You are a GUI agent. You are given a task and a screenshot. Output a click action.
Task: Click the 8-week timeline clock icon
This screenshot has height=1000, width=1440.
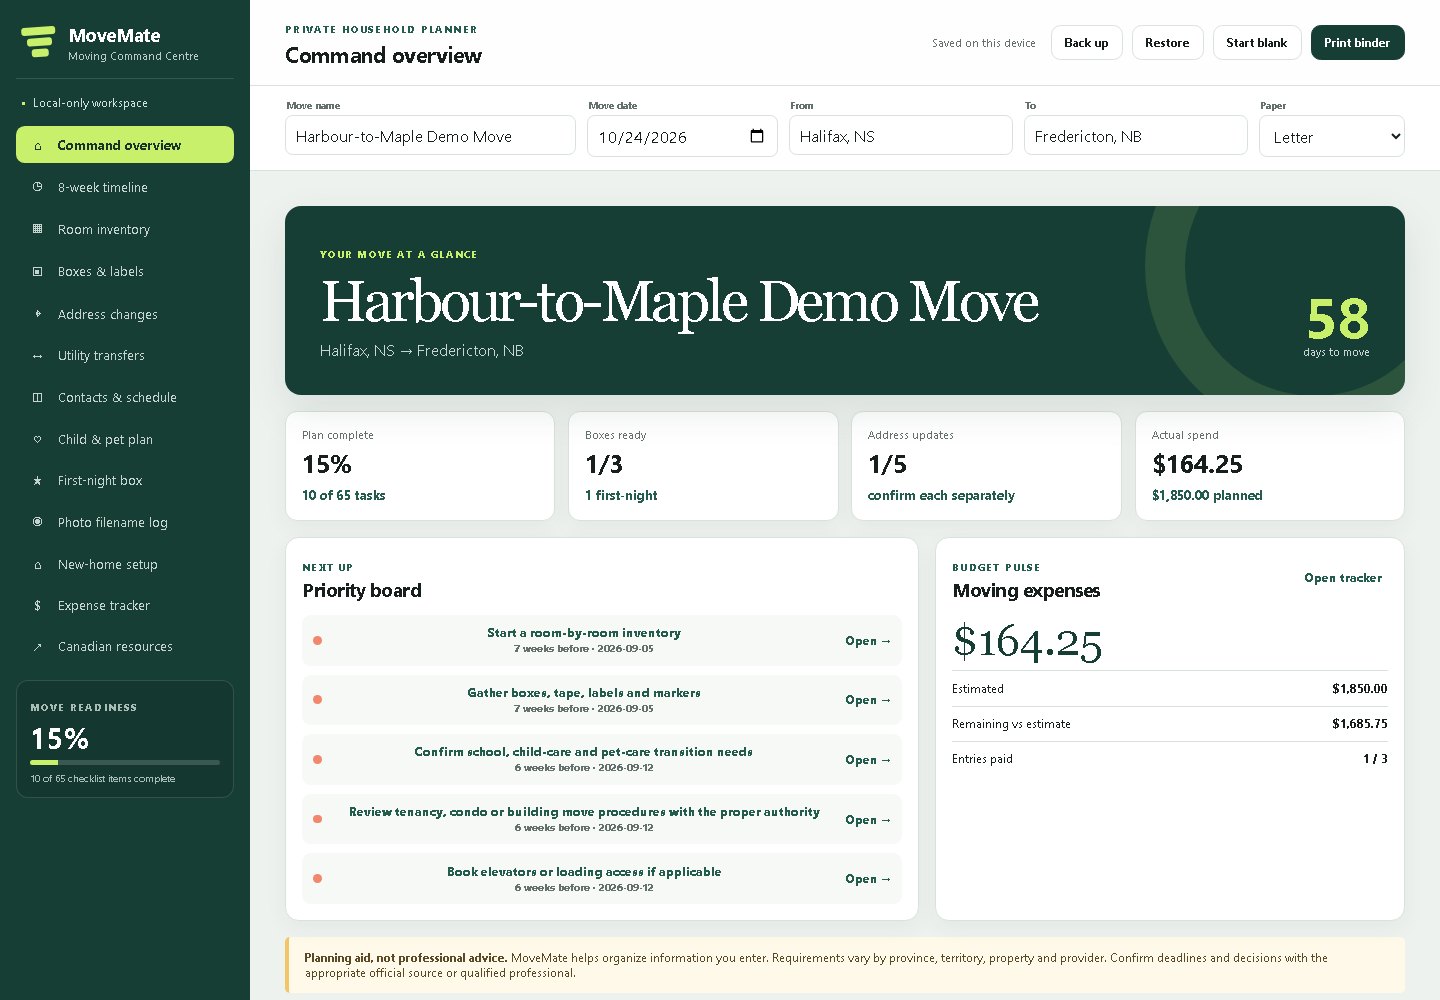tap(38, 187)
